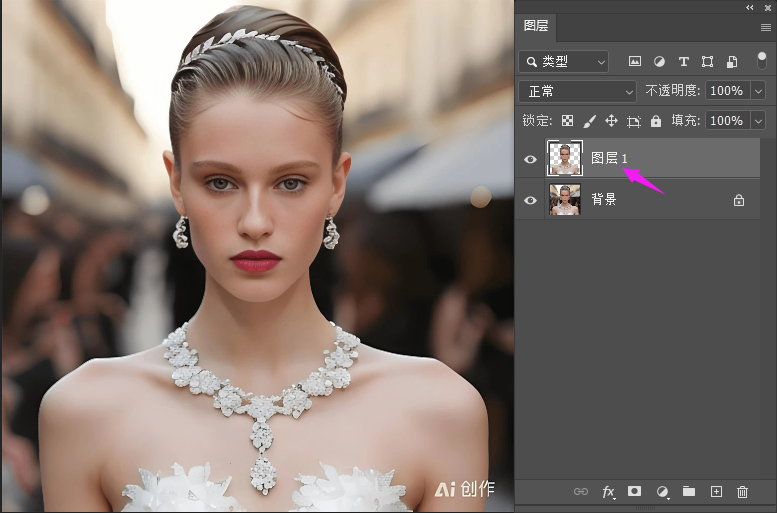Click the 填充 100% value field

727,120
